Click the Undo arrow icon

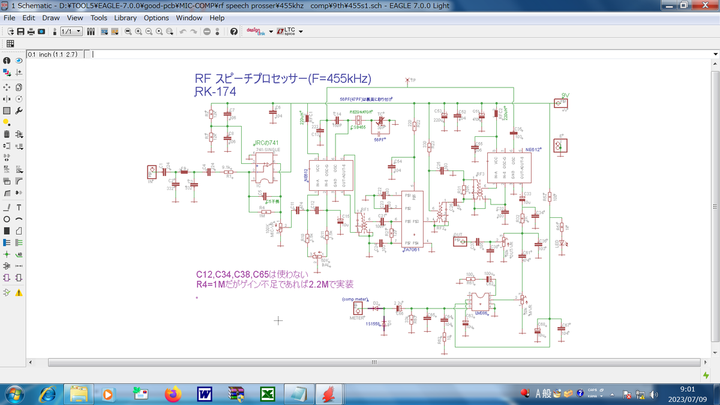(x=182, y=32)
